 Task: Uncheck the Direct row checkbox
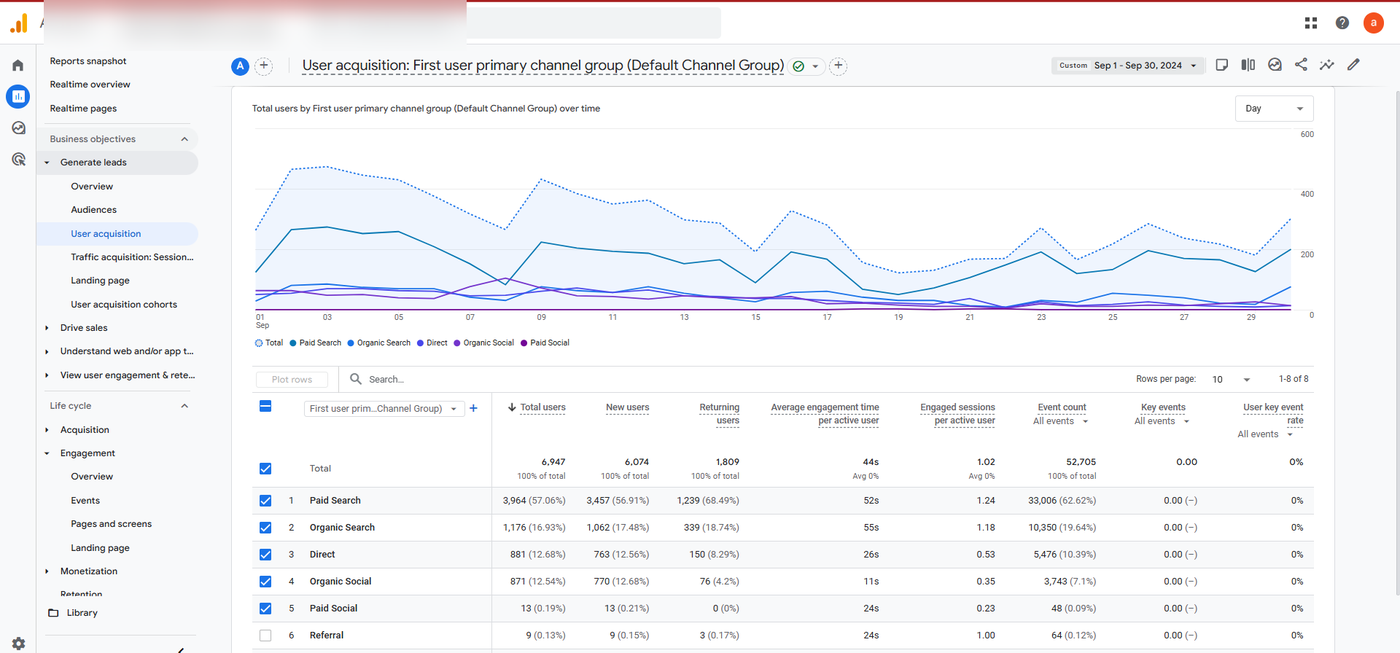point(265,554)
